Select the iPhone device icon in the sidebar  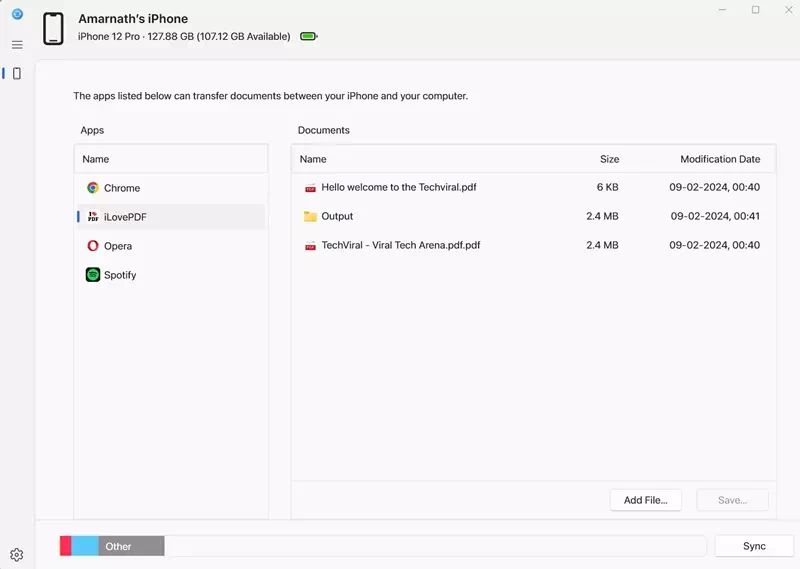tap(17, 73)
